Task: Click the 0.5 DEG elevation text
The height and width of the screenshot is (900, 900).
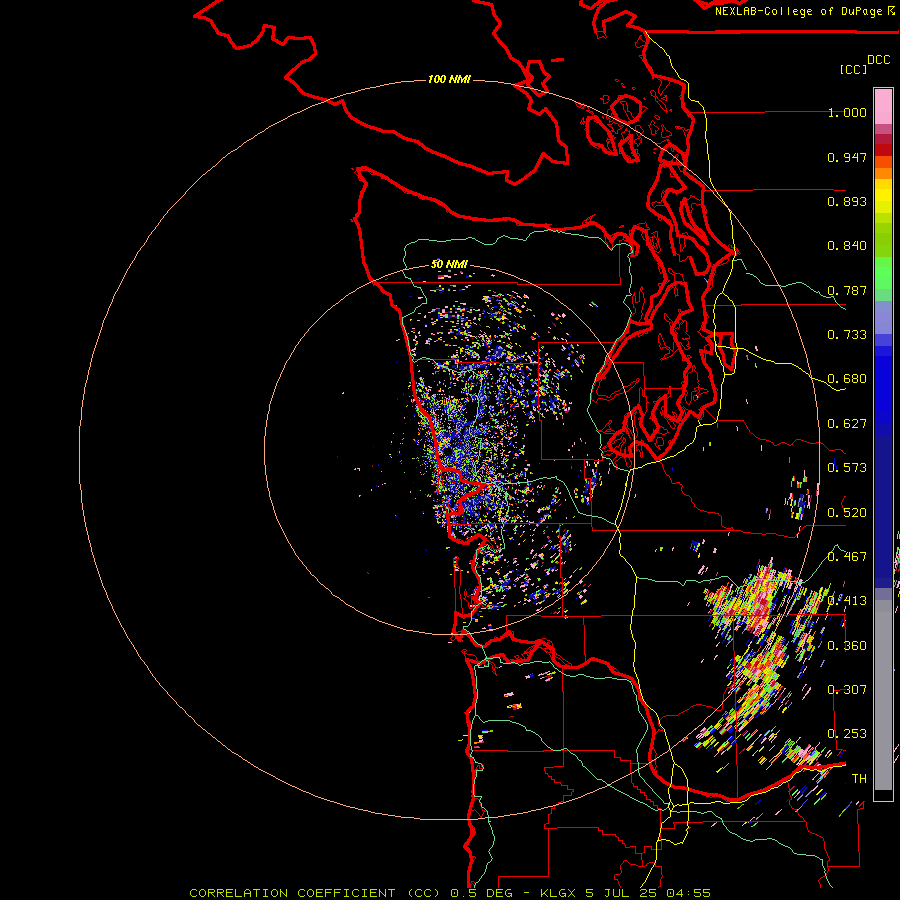Action: coord(482,893)
